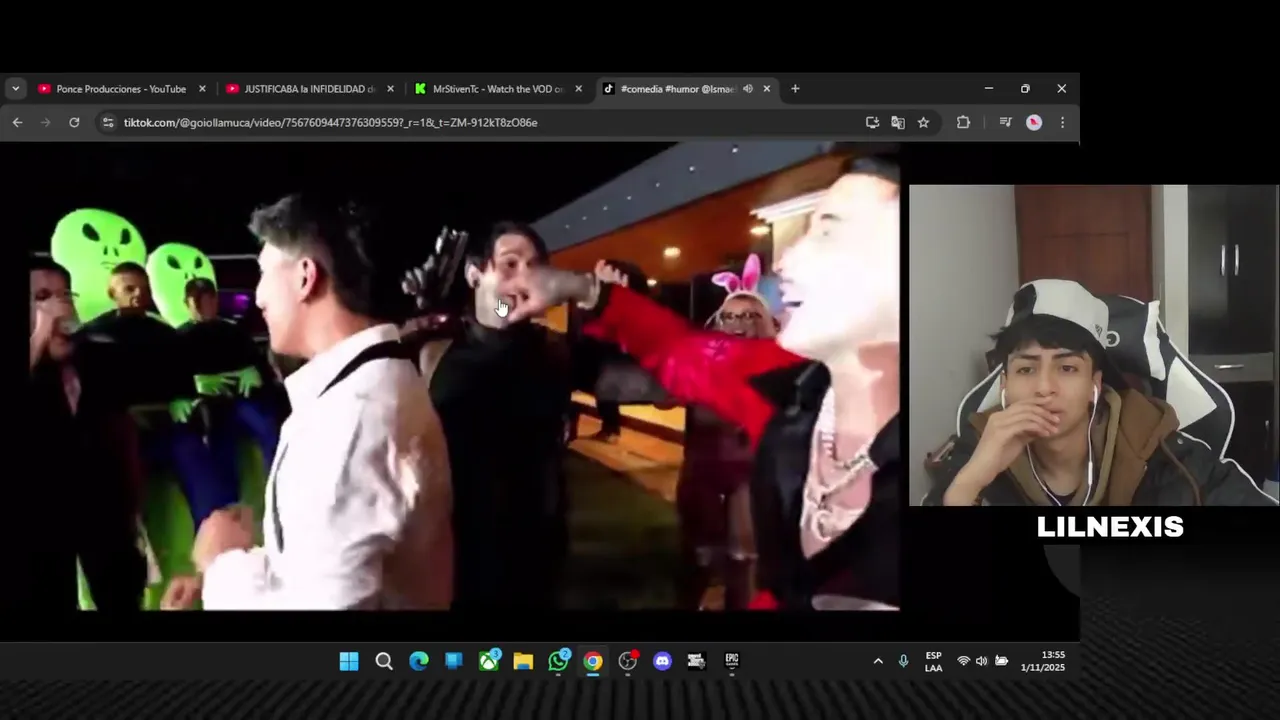Close the JUSTIFICABA la INFIDELIDAD tab

[x=390, y=89]
